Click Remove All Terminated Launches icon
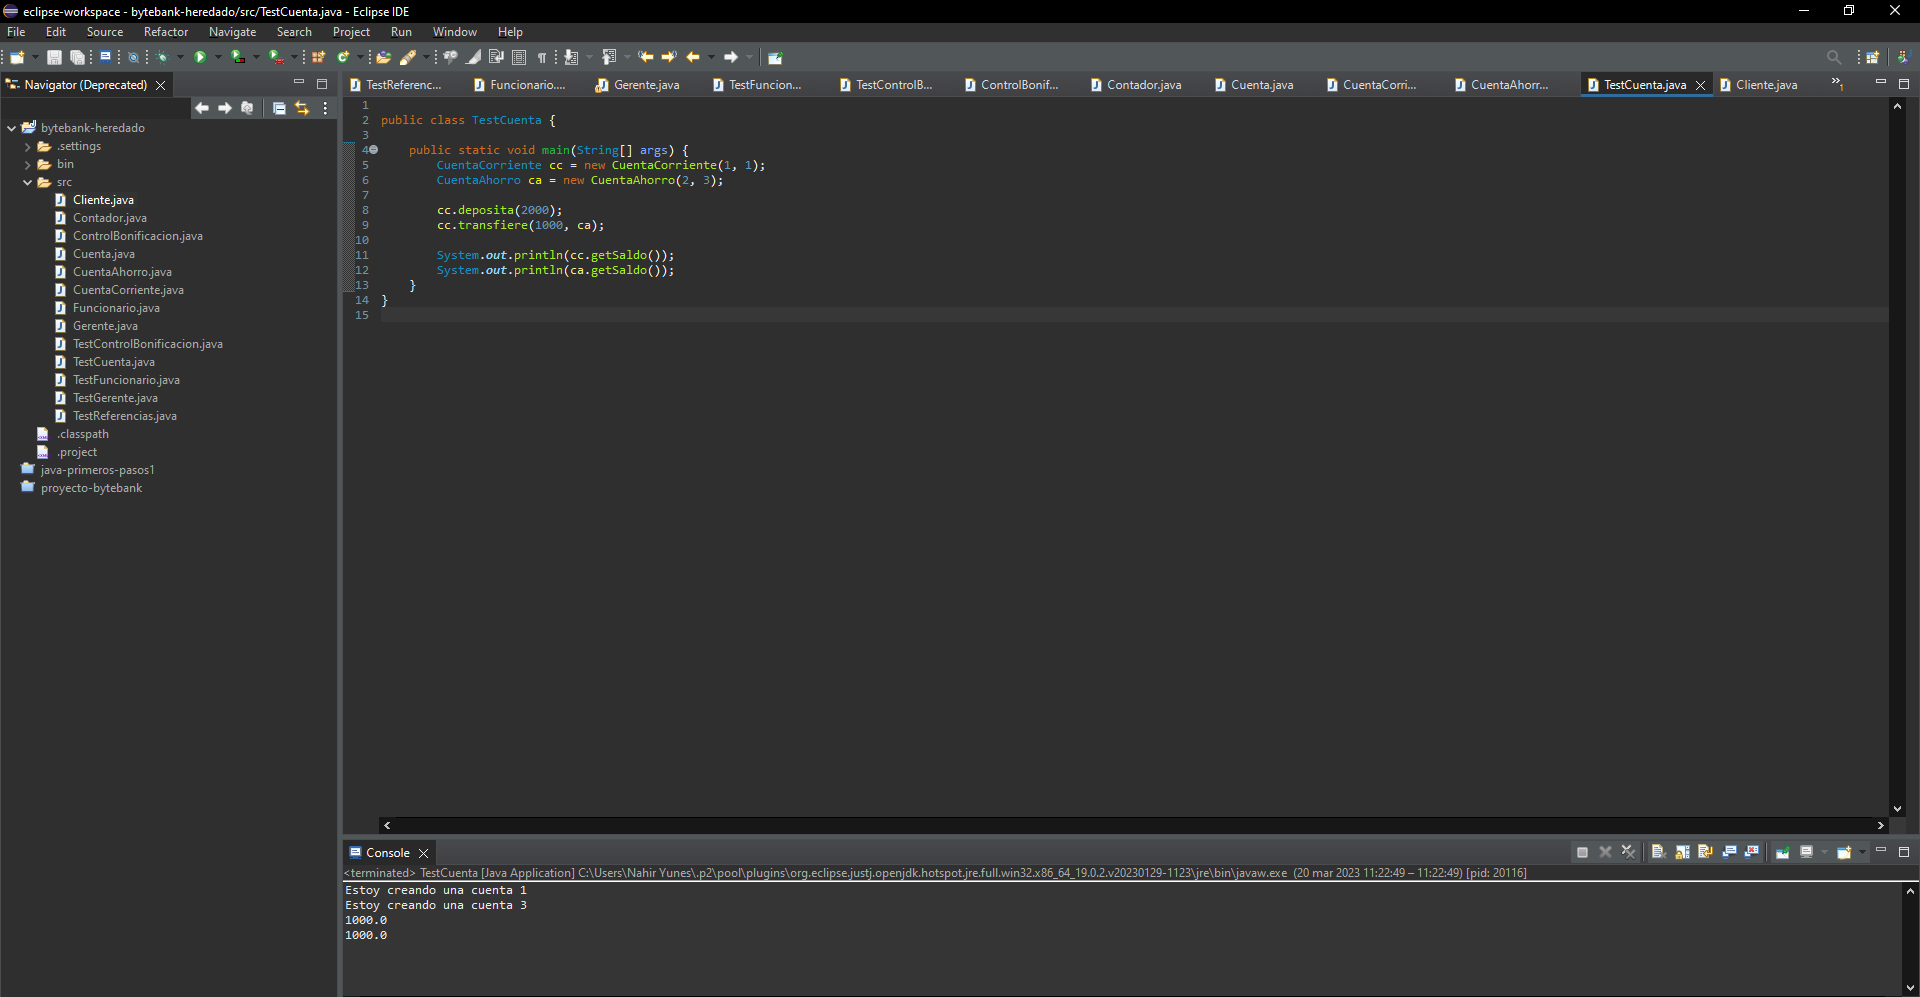The image size is (1920, 997). pyautogui.click(x=1629, y=852)
